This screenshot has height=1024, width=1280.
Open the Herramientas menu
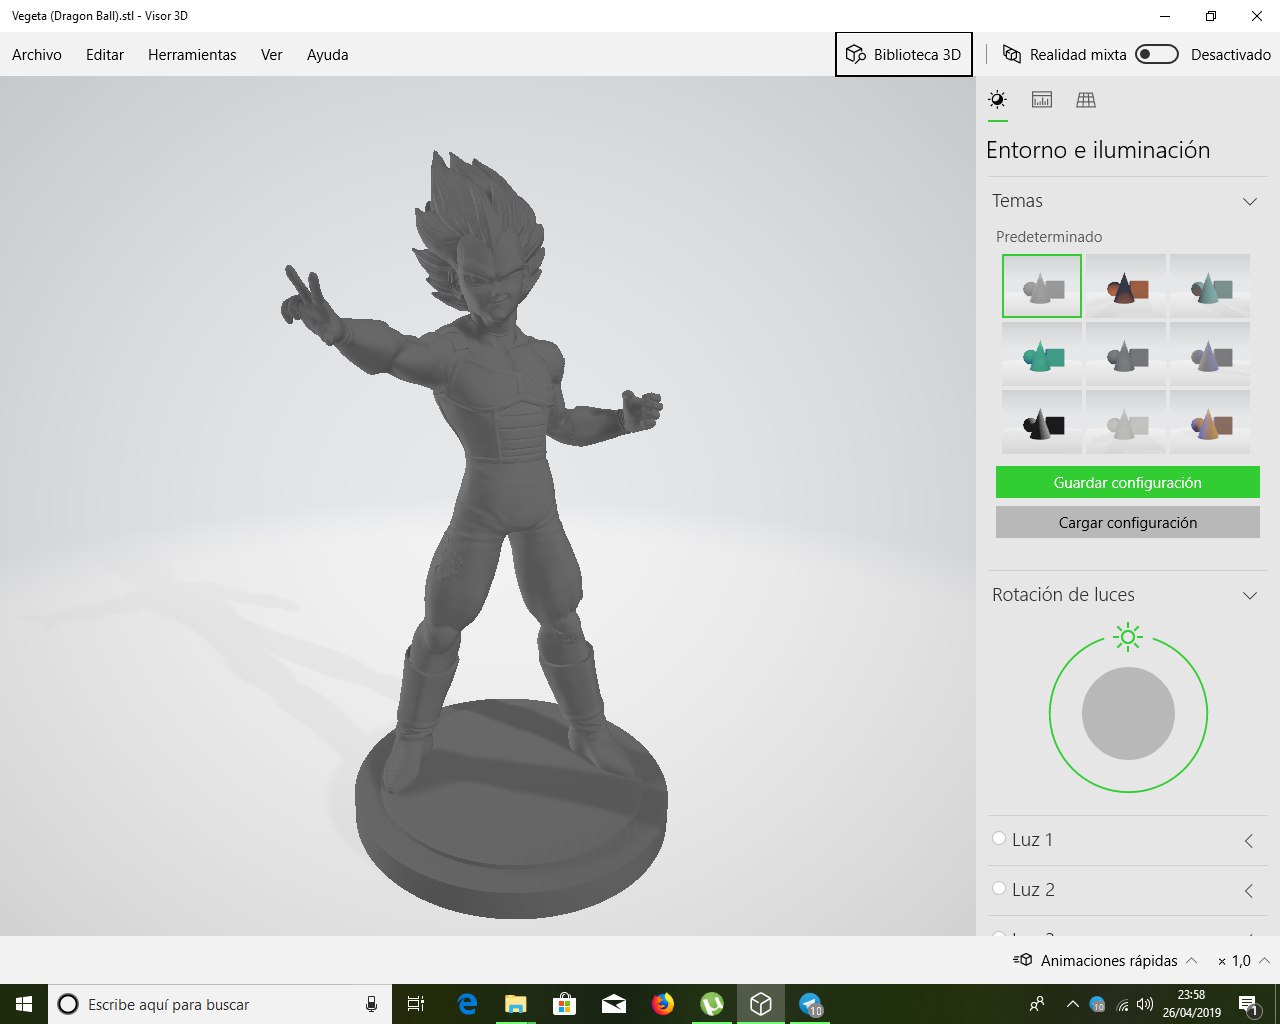(192, 55)
